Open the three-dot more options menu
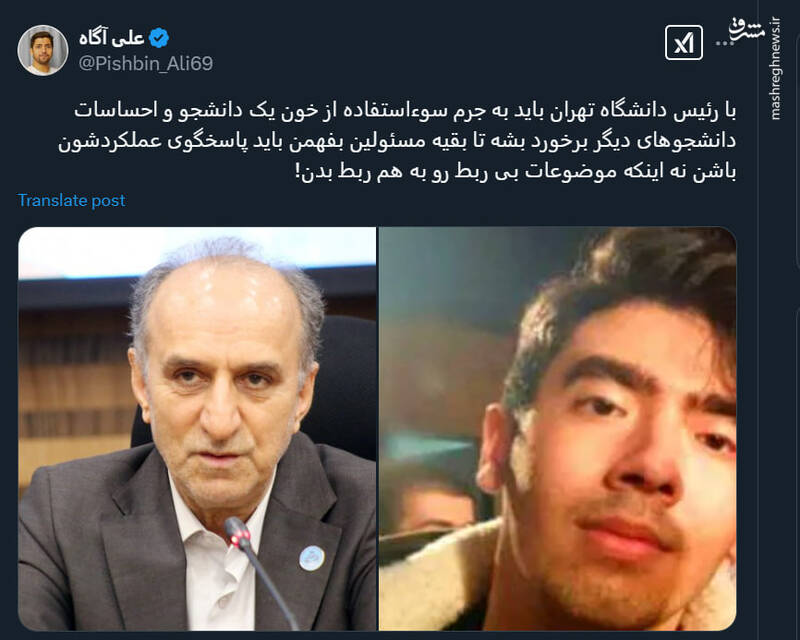This screenshot has width=800, height=640. [724, 44]
